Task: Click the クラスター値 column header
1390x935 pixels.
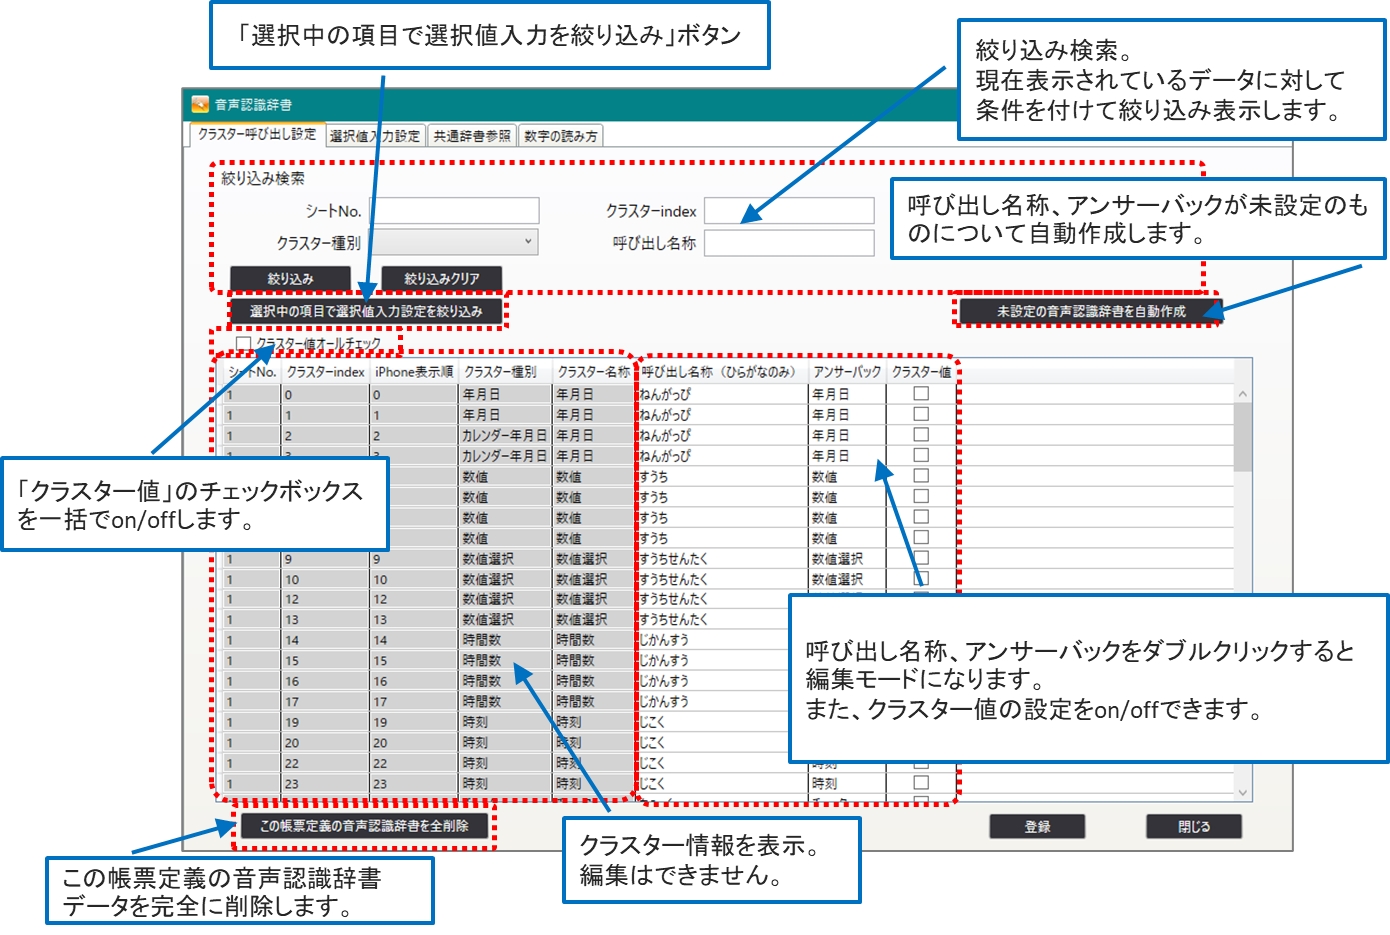Action: coord(921,372)
